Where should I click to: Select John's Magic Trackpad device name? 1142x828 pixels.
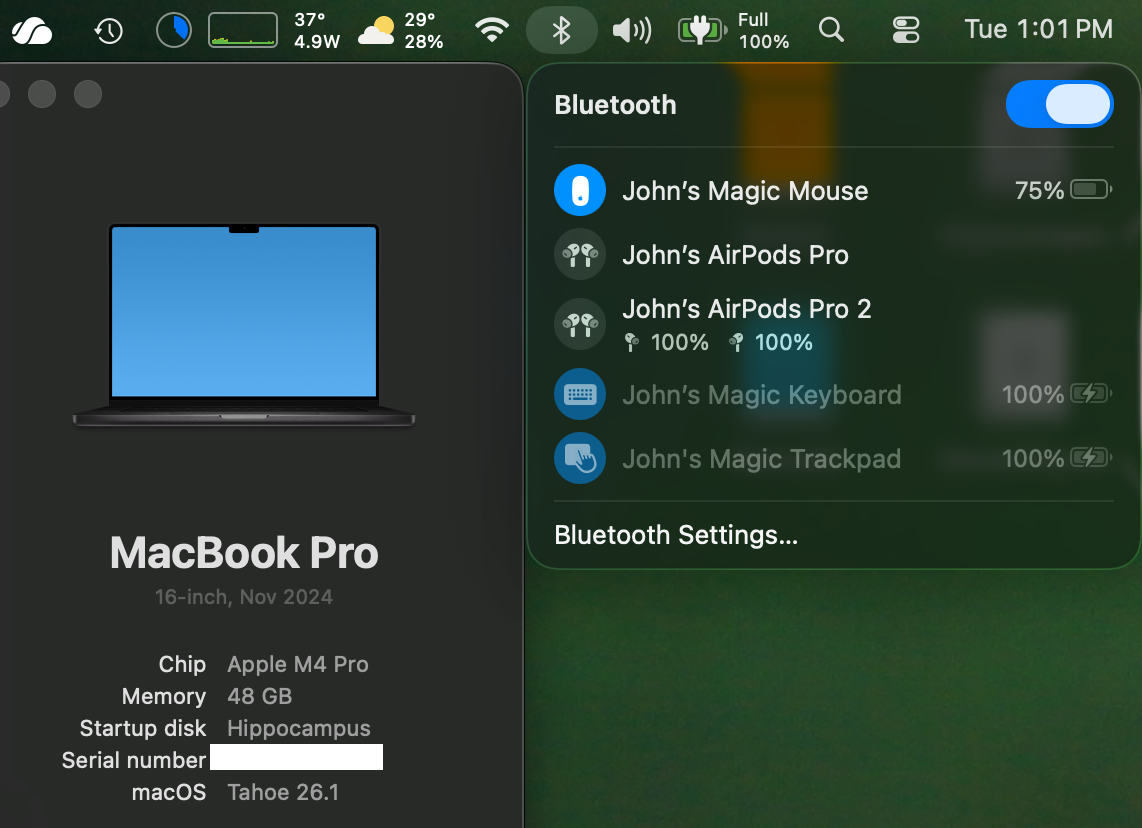click(x=761, y=459)
